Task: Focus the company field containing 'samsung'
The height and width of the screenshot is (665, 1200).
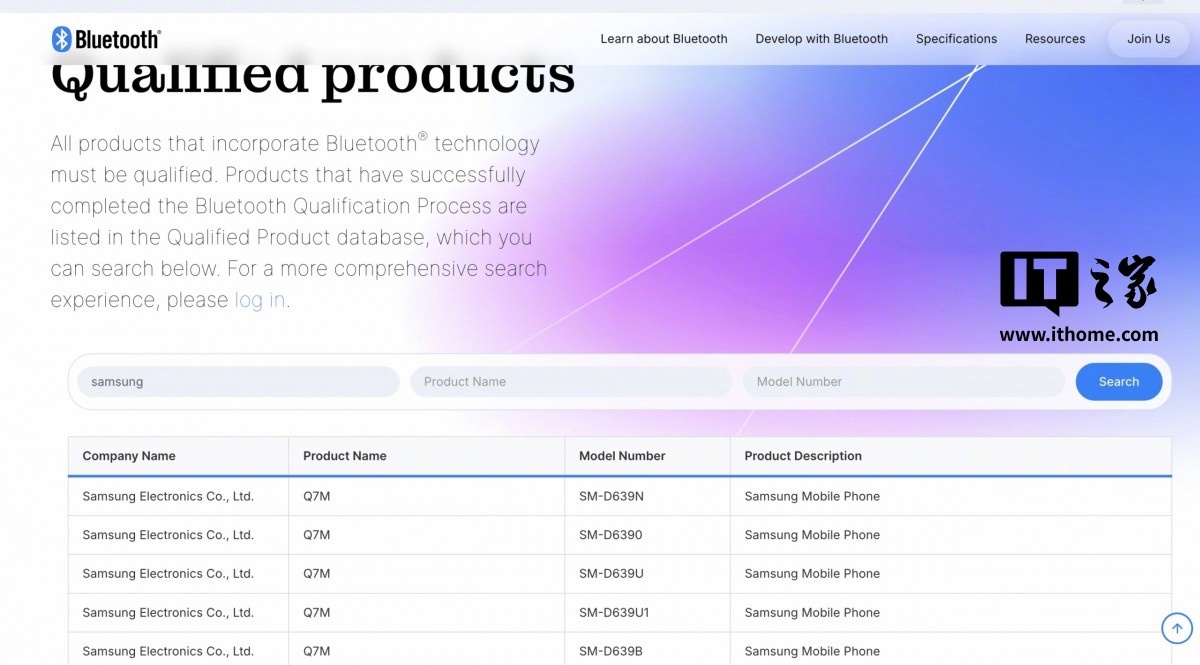Action: point(238,382)
